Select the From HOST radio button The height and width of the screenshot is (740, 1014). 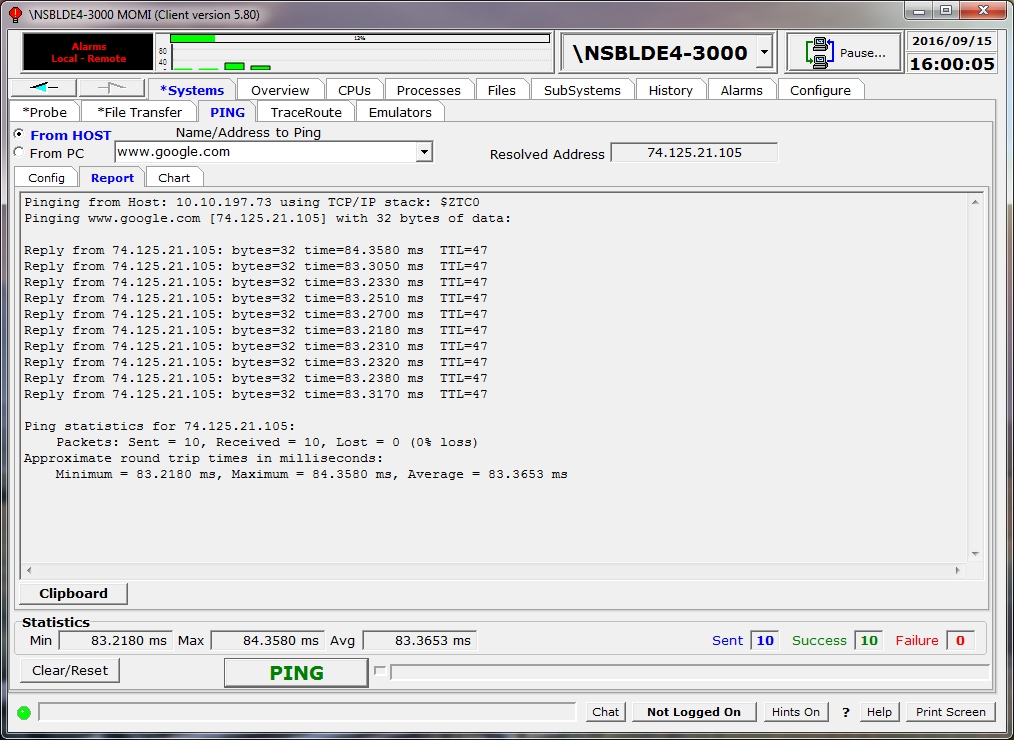[x=18, y=134]
